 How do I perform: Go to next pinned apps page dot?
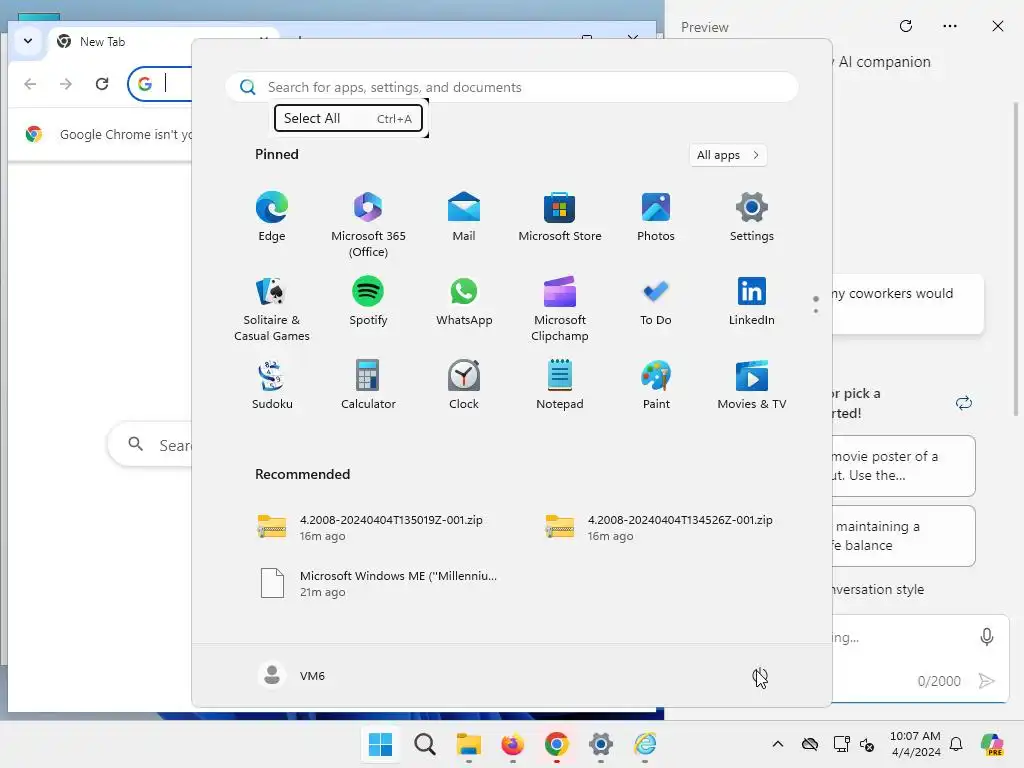pos(816,311)
